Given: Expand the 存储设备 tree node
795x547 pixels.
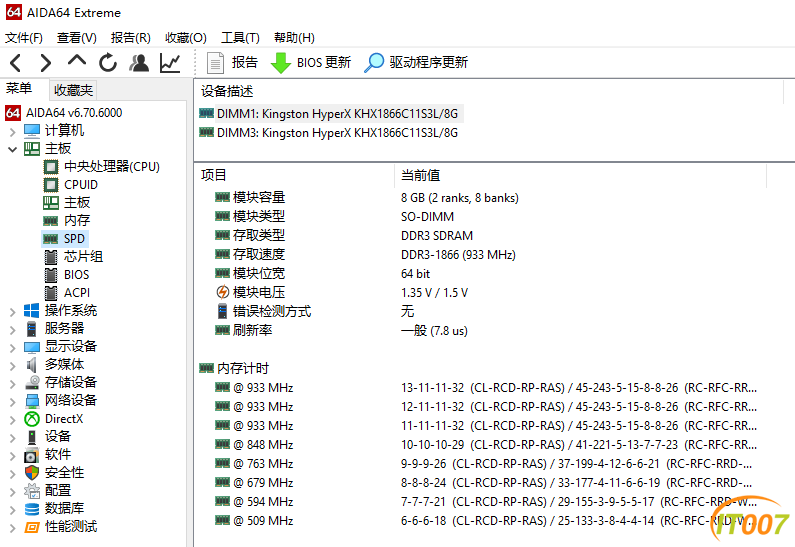Looking at the screenshot, I should [x=12, y=383].
